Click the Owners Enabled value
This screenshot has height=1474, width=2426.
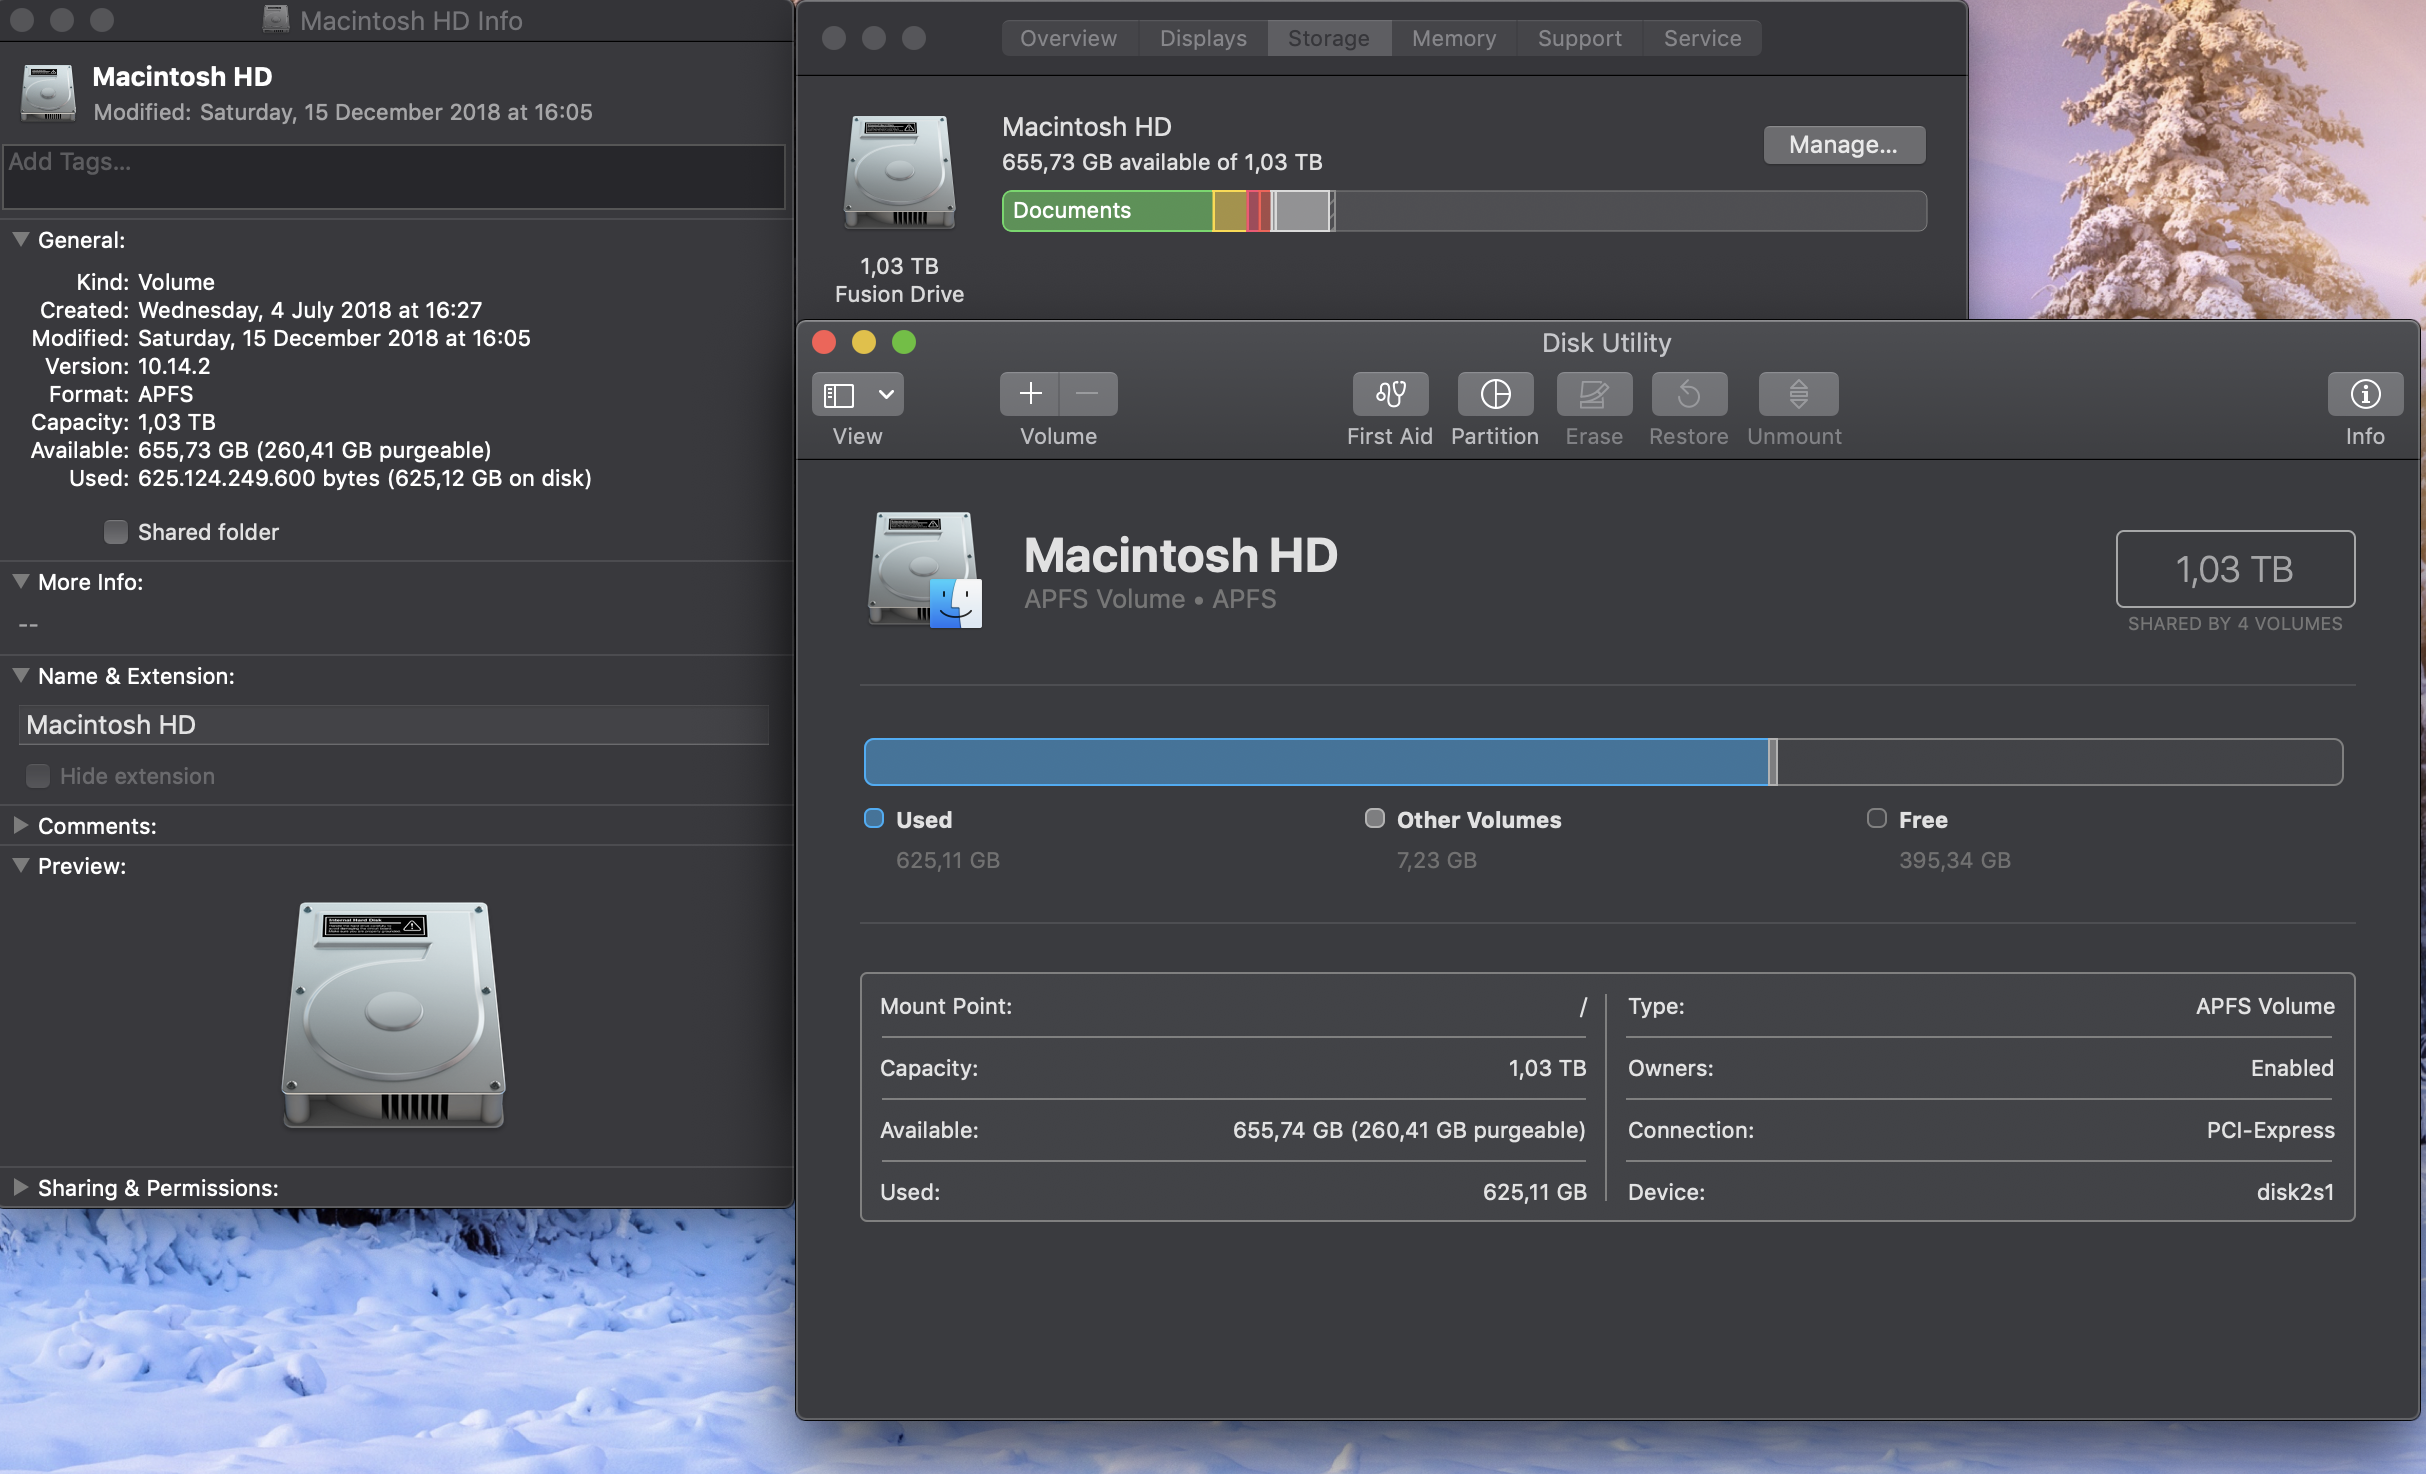click(2292, 1068)
